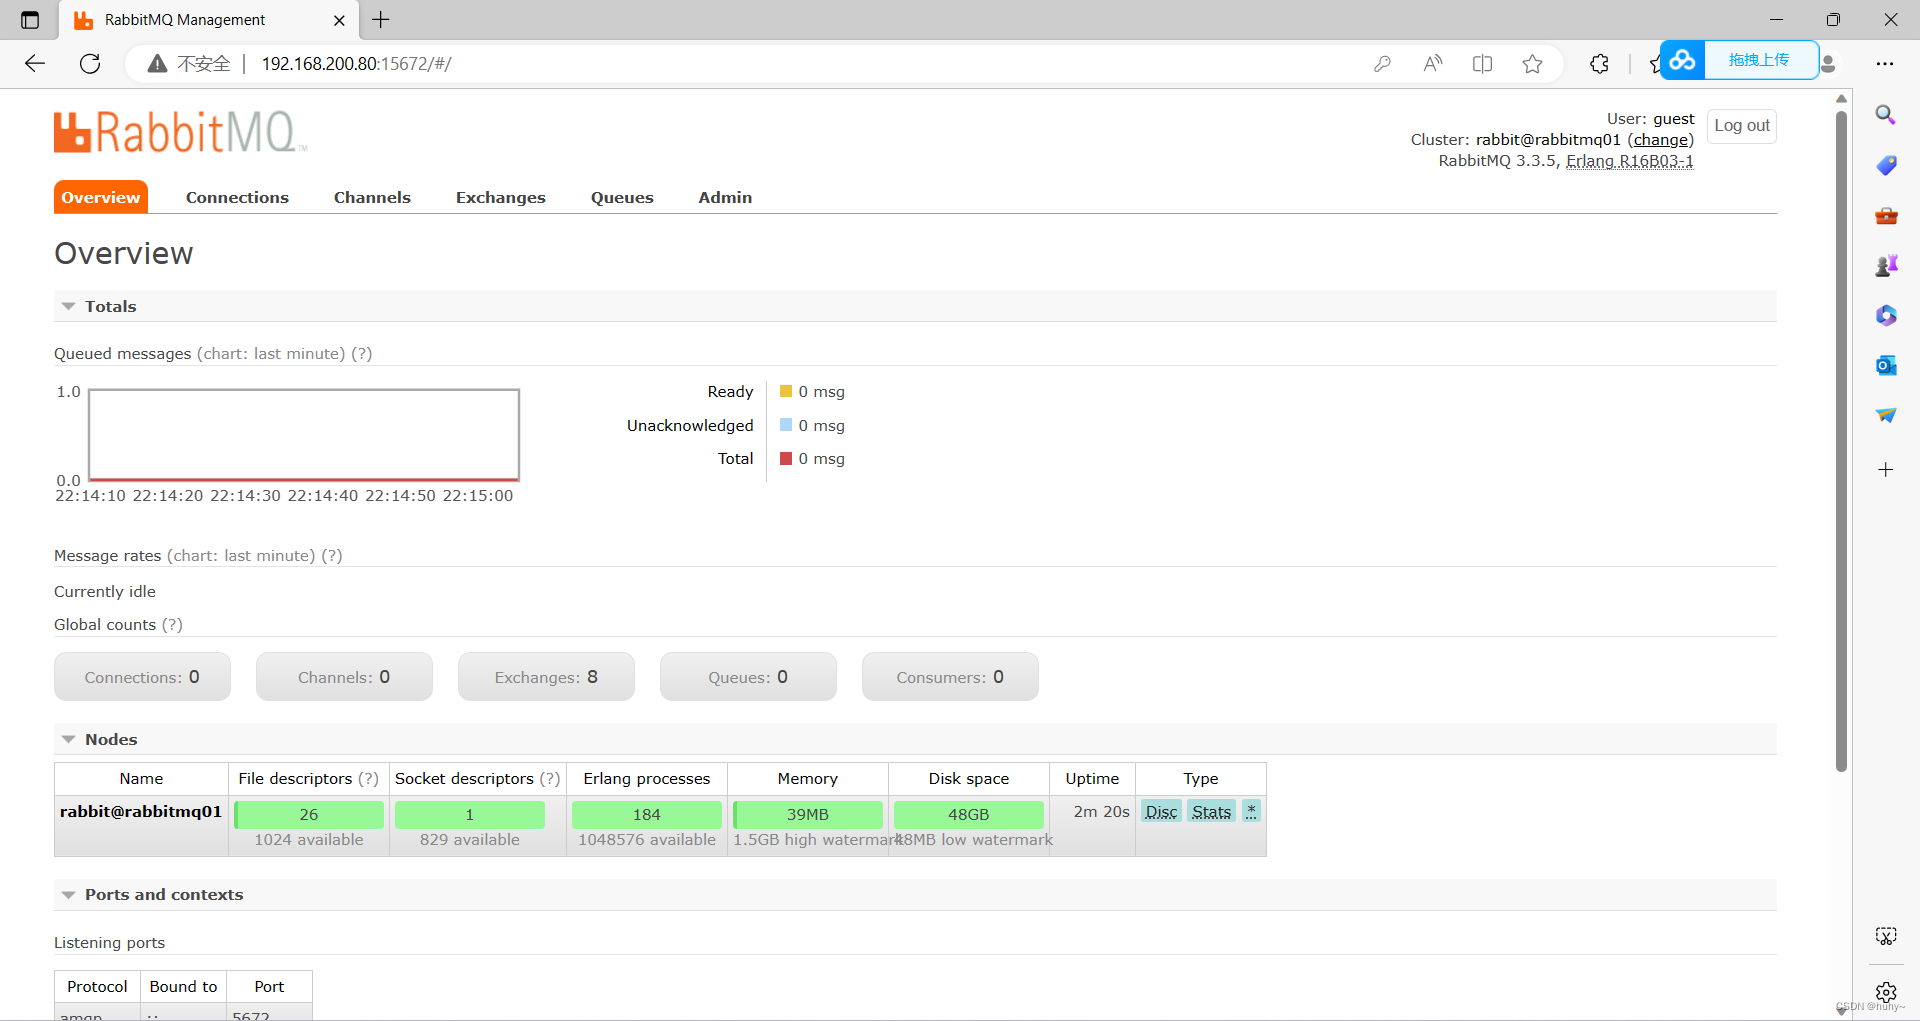This screenshot has height=1021, width=1920.
Task: Open sidebar settings gear
Action: click(1886, 992)
